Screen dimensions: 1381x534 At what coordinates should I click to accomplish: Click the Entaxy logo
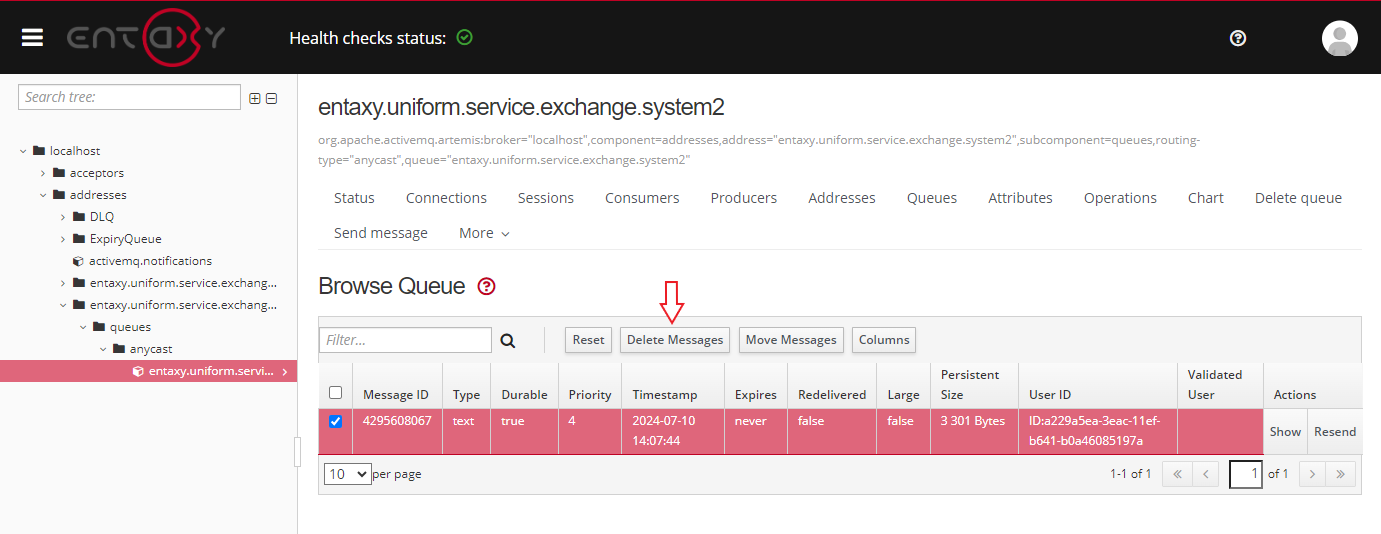(146, 38)
